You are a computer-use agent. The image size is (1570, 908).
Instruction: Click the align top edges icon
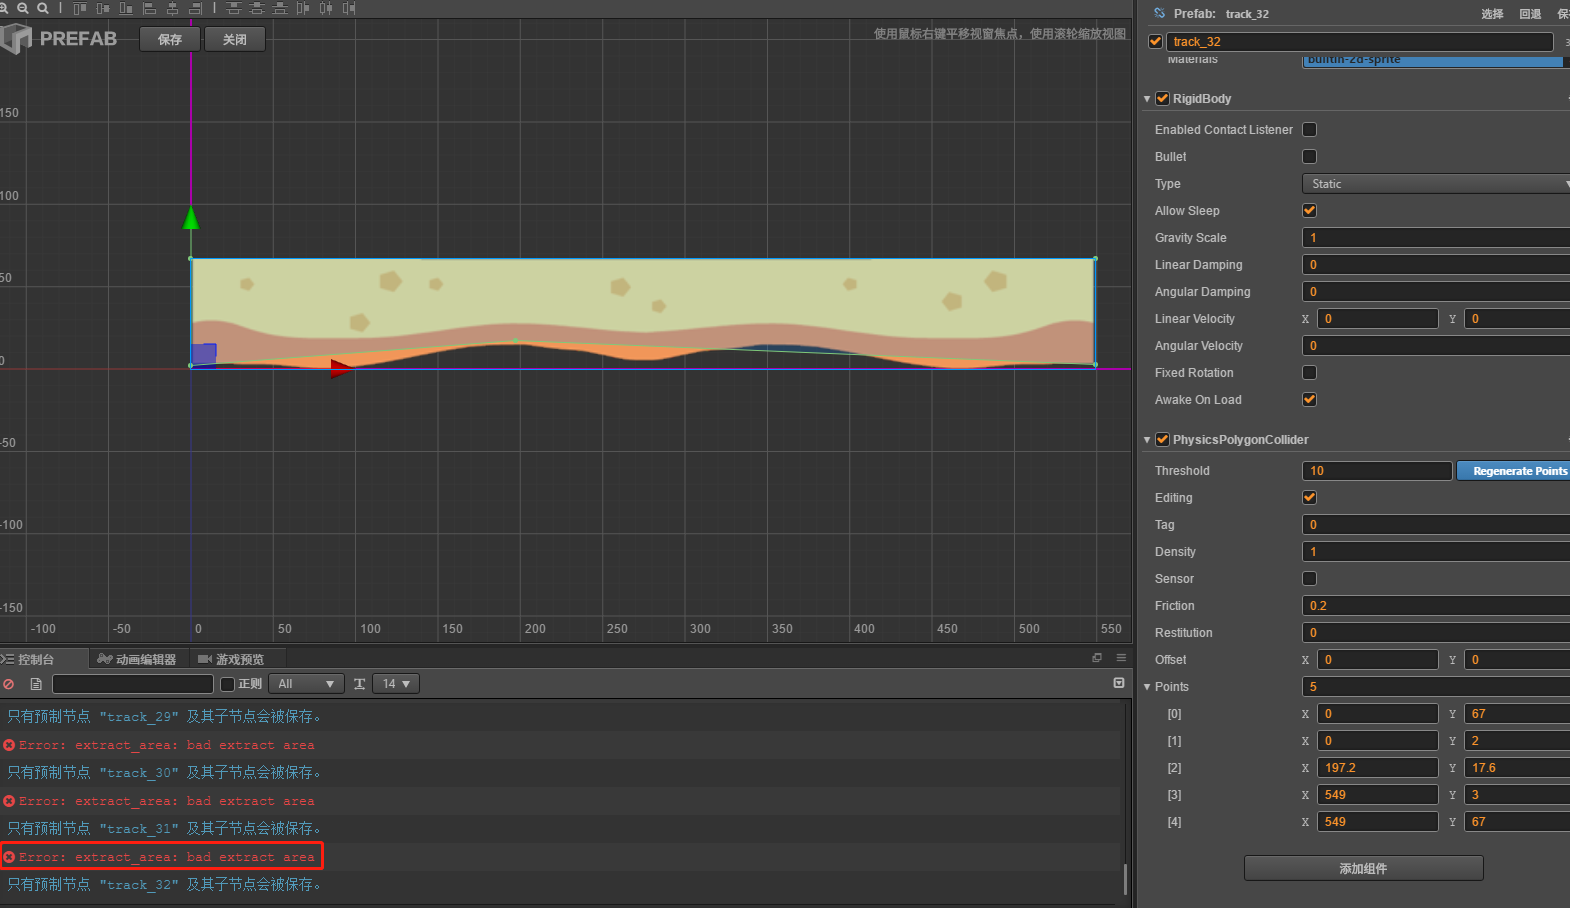point(80,8)
